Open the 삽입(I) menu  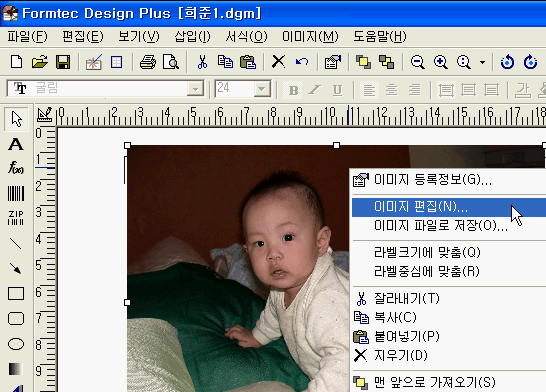(x=192, y=36)
